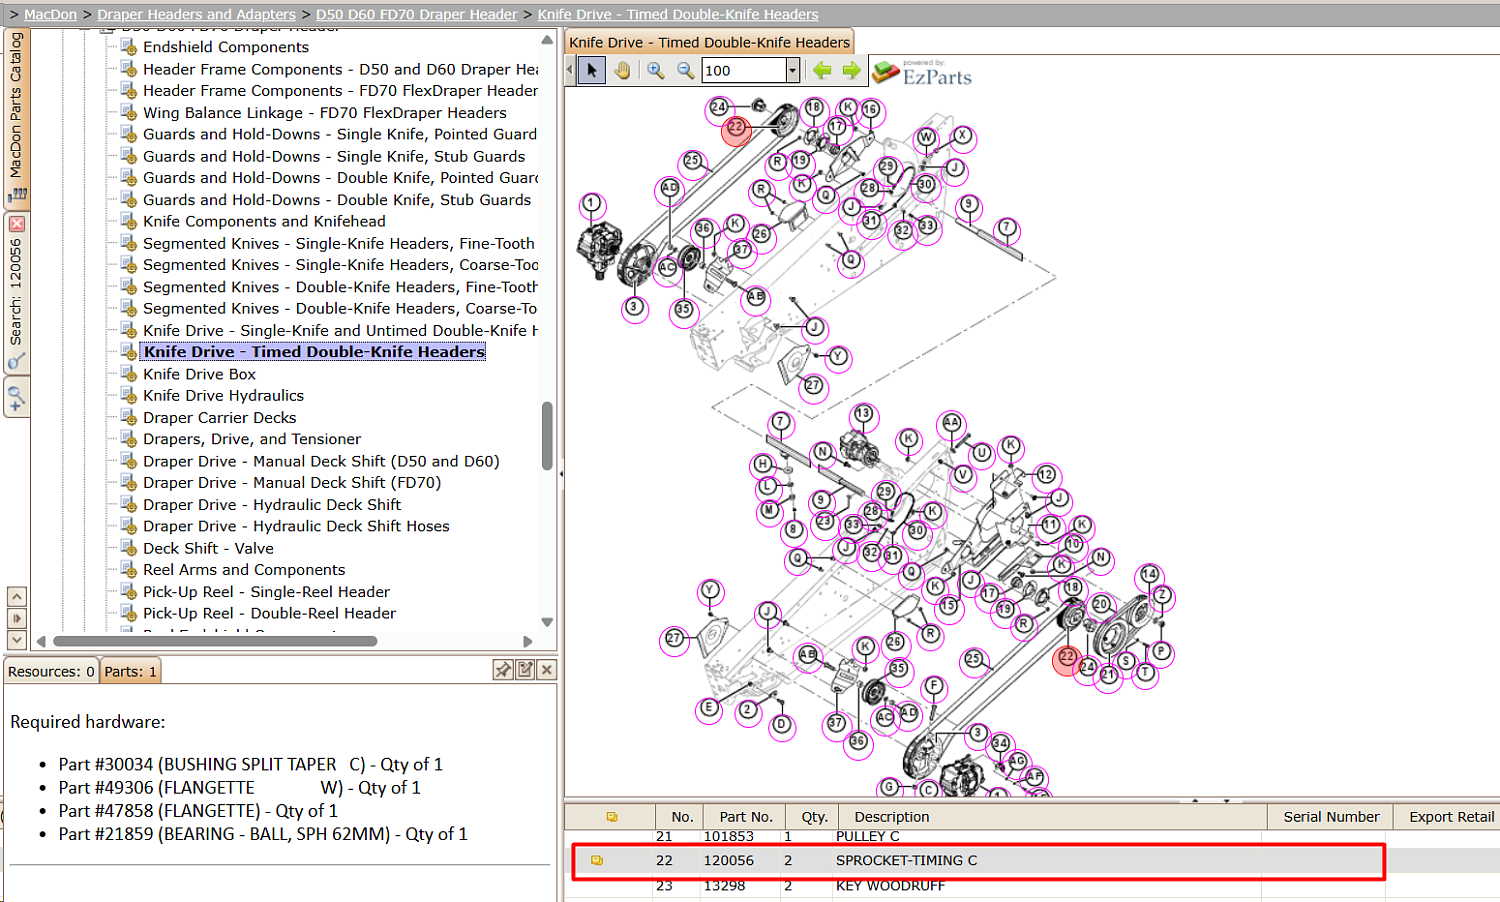Image resolution: width=1500 pixels, height=902 pixels.
Task: Zoom out of the parts diagram
Action: click(686, 70)
